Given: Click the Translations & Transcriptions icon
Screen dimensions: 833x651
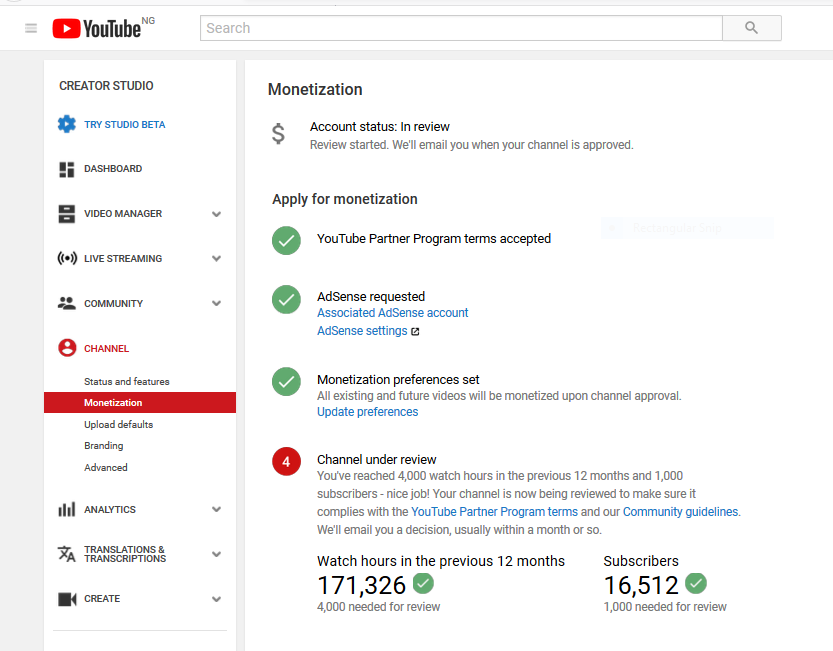Looking at the screenshot, I should pyautogui.click(x=67, y=554).
